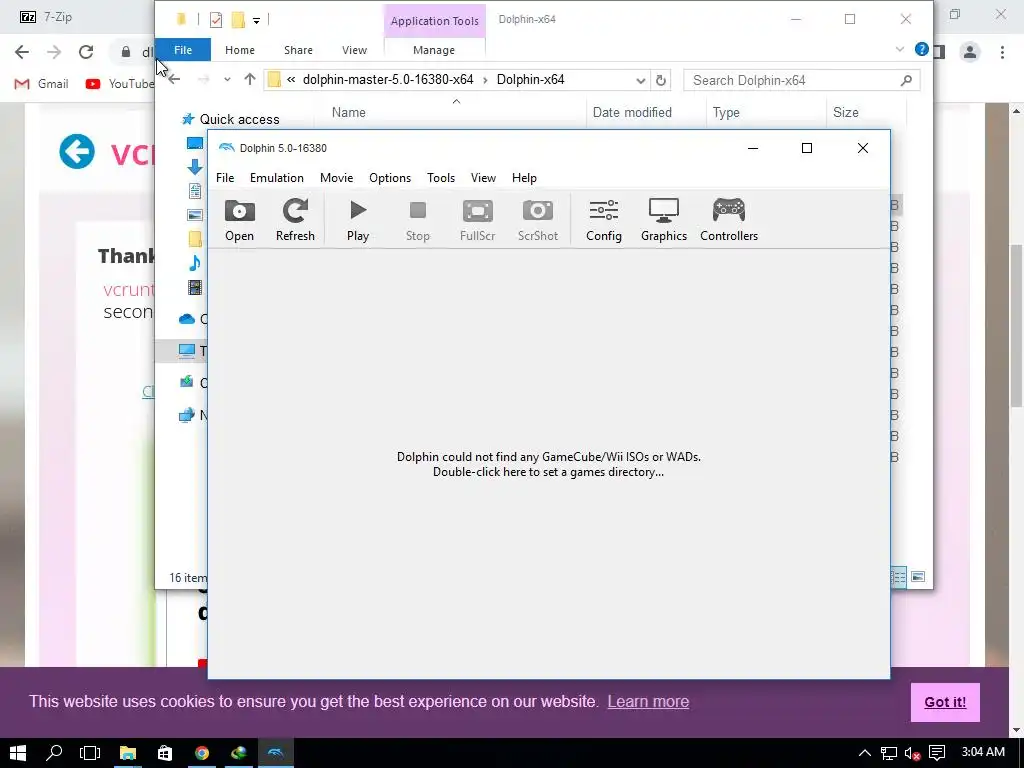Open the Emulation menu
This screenshot has width=1024, height=768.
(276, 178)
